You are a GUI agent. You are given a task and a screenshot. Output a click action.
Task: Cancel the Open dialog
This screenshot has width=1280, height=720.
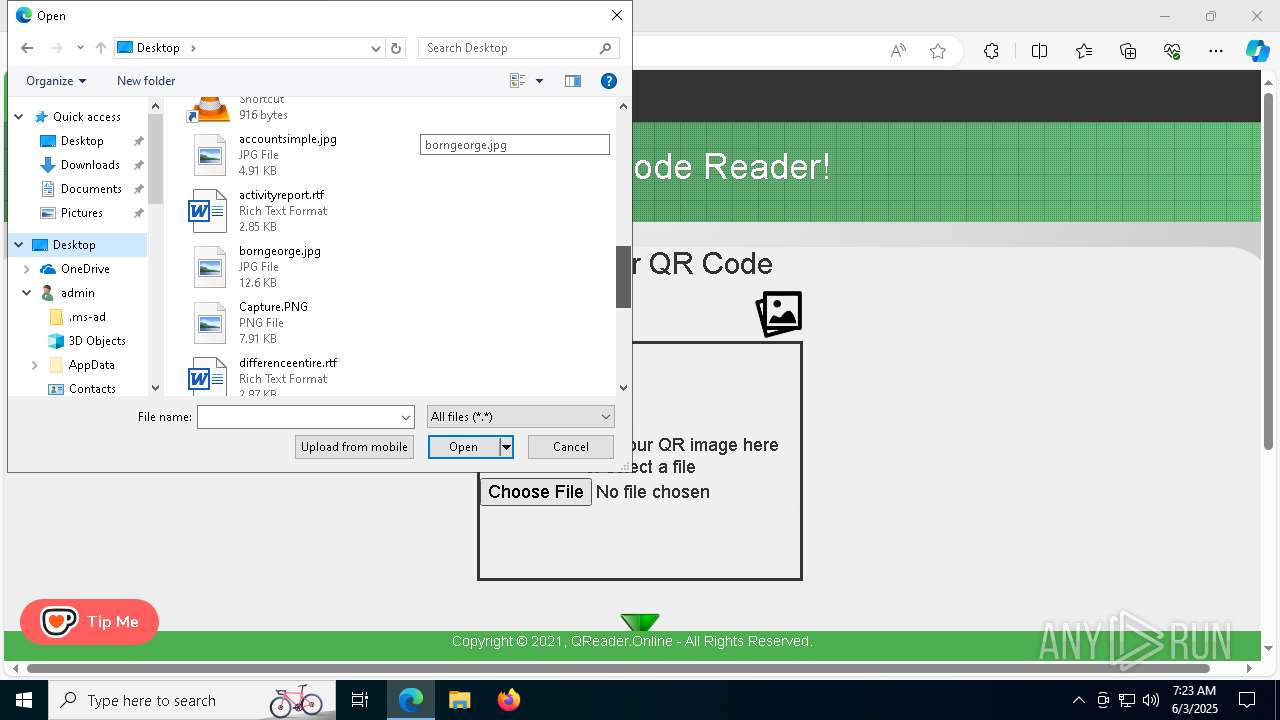571,447
